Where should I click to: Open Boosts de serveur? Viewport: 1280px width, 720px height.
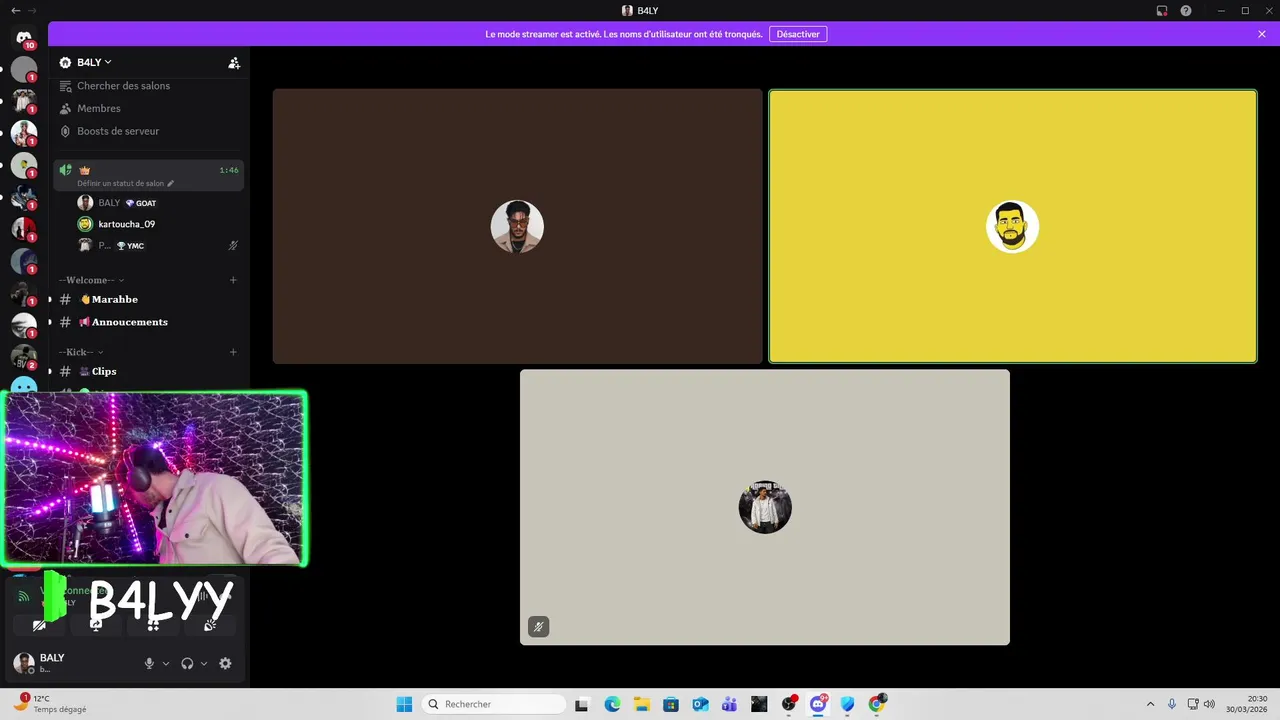[117, 131]
